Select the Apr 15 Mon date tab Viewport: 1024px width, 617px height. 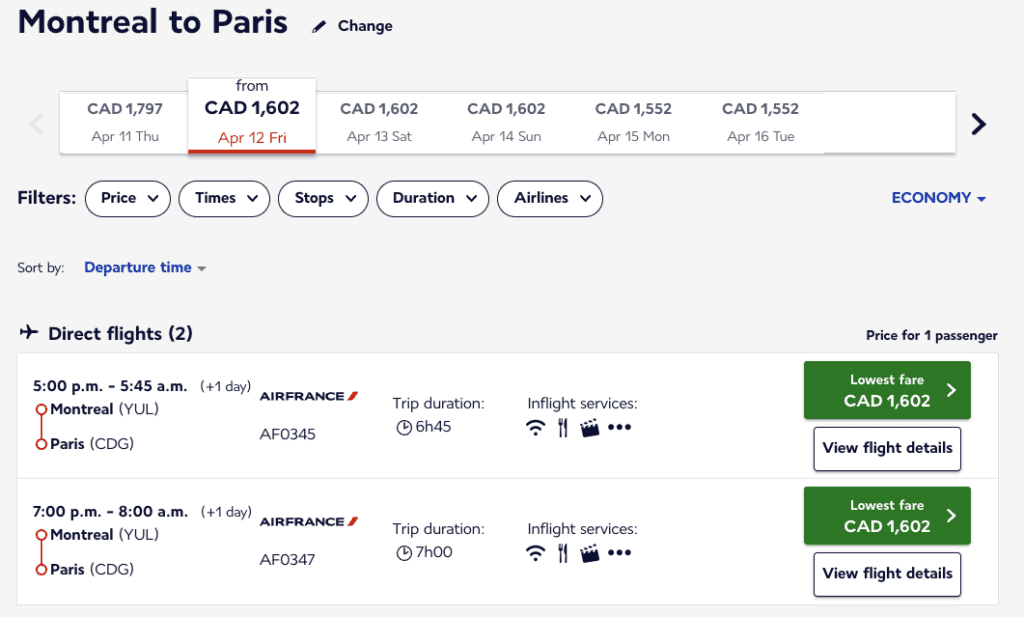(634, 121)
